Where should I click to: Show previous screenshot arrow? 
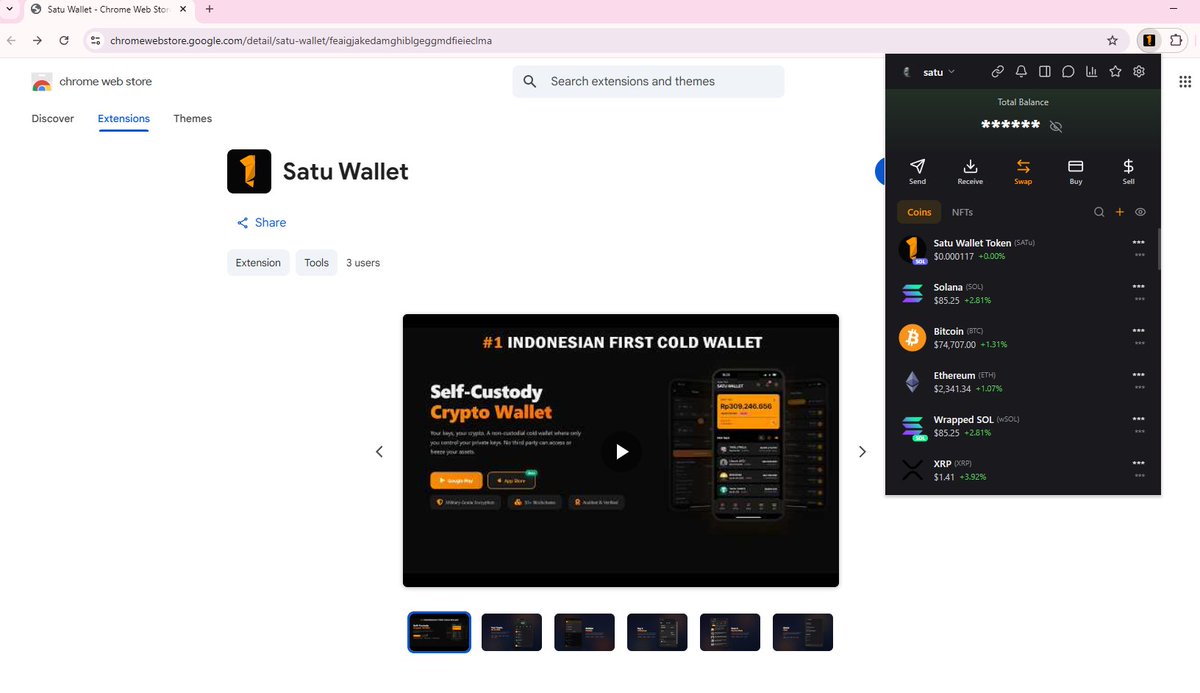[x=379, y=452]
